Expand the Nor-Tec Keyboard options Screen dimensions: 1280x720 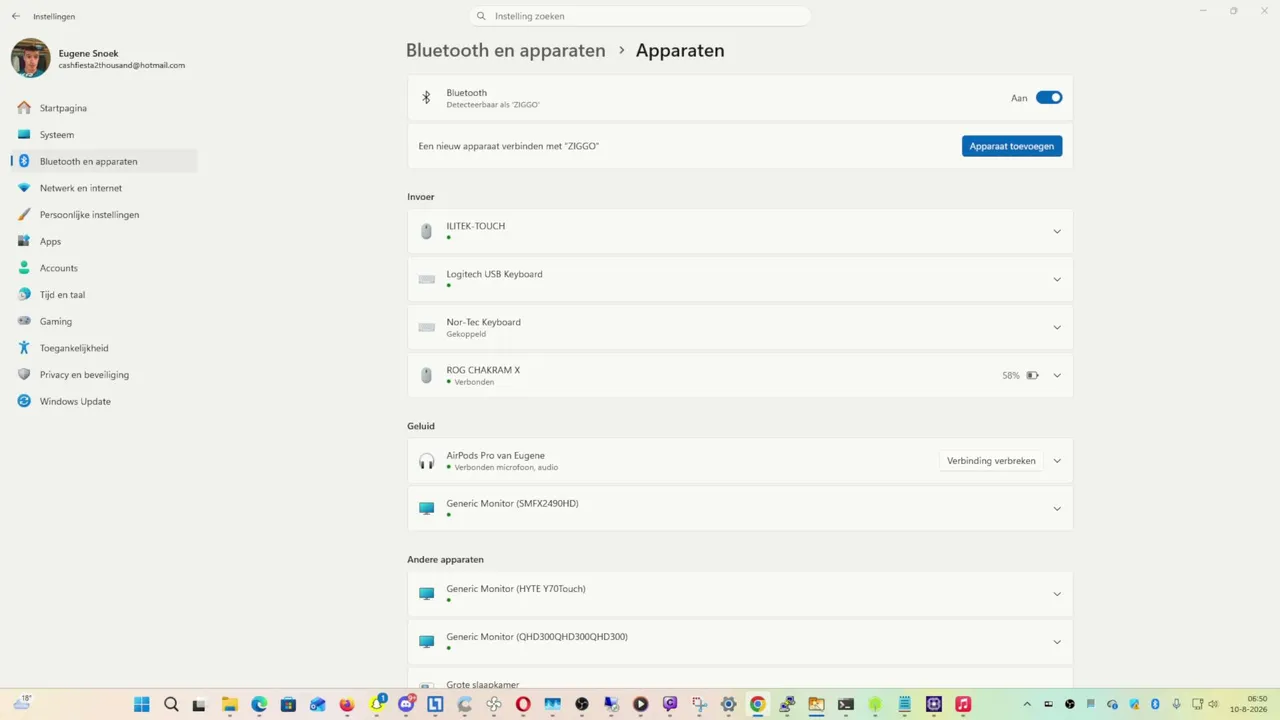pyautogui.click(x=1057, y=328)
